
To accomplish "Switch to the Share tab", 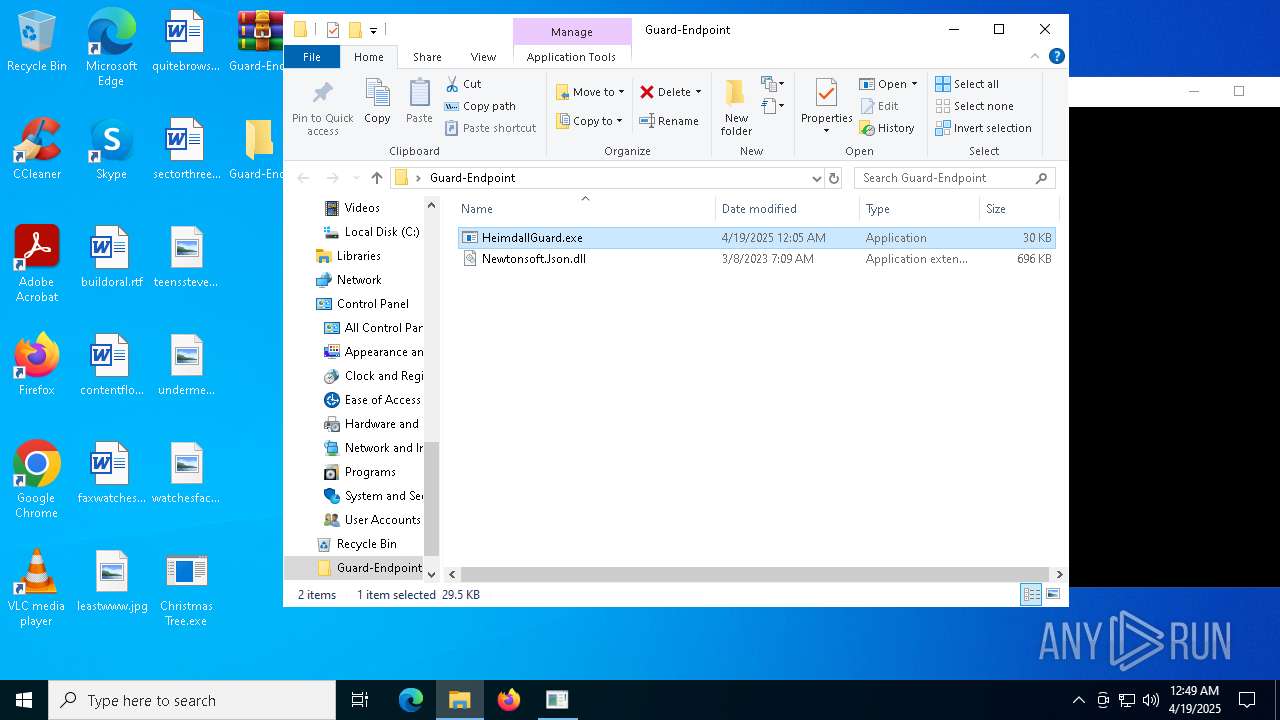I will pyautogui.click(x=427, y=57).
